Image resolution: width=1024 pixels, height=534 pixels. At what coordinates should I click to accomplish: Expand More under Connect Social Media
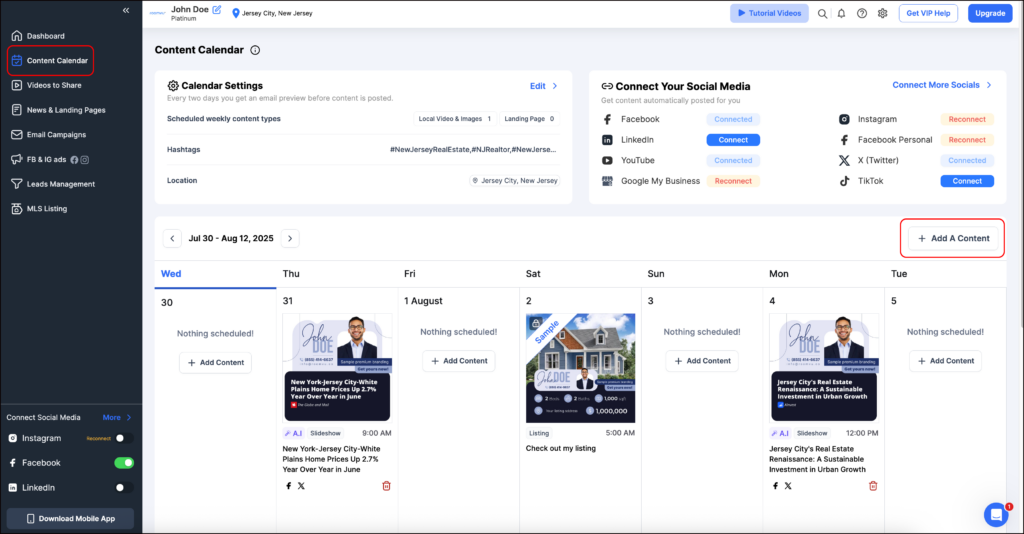click(x=116, y=417)
